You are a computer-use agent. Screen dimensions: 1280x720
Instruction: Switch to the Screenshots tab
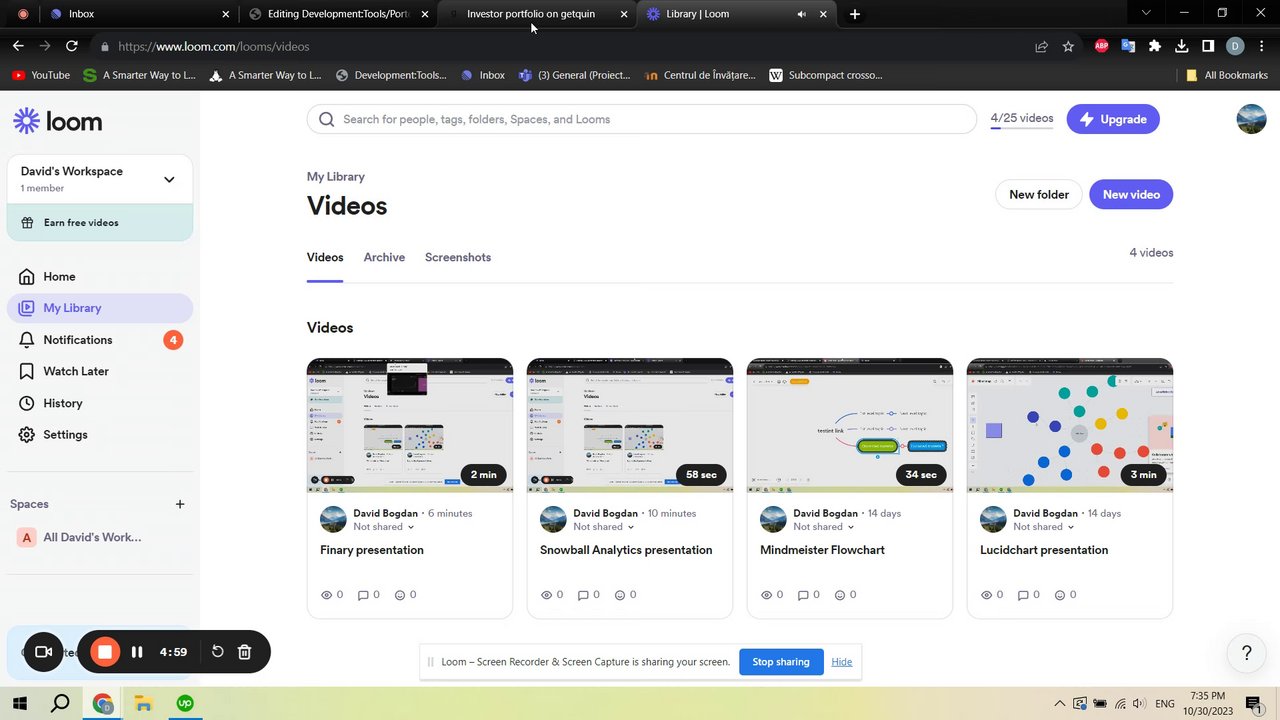pyautogui.click(x=458, y=257)
